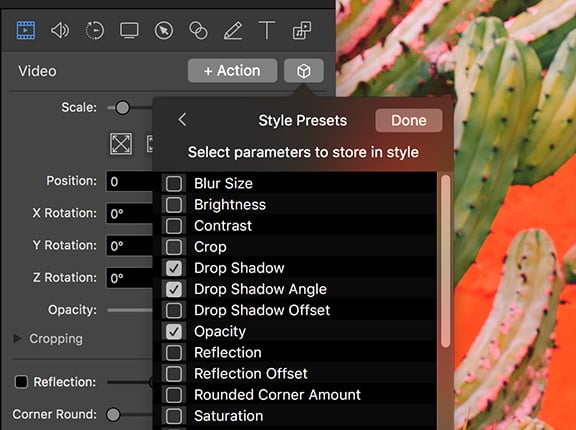Add a new video Action
This screenshot has height=430, width=576.
[232, 71]
